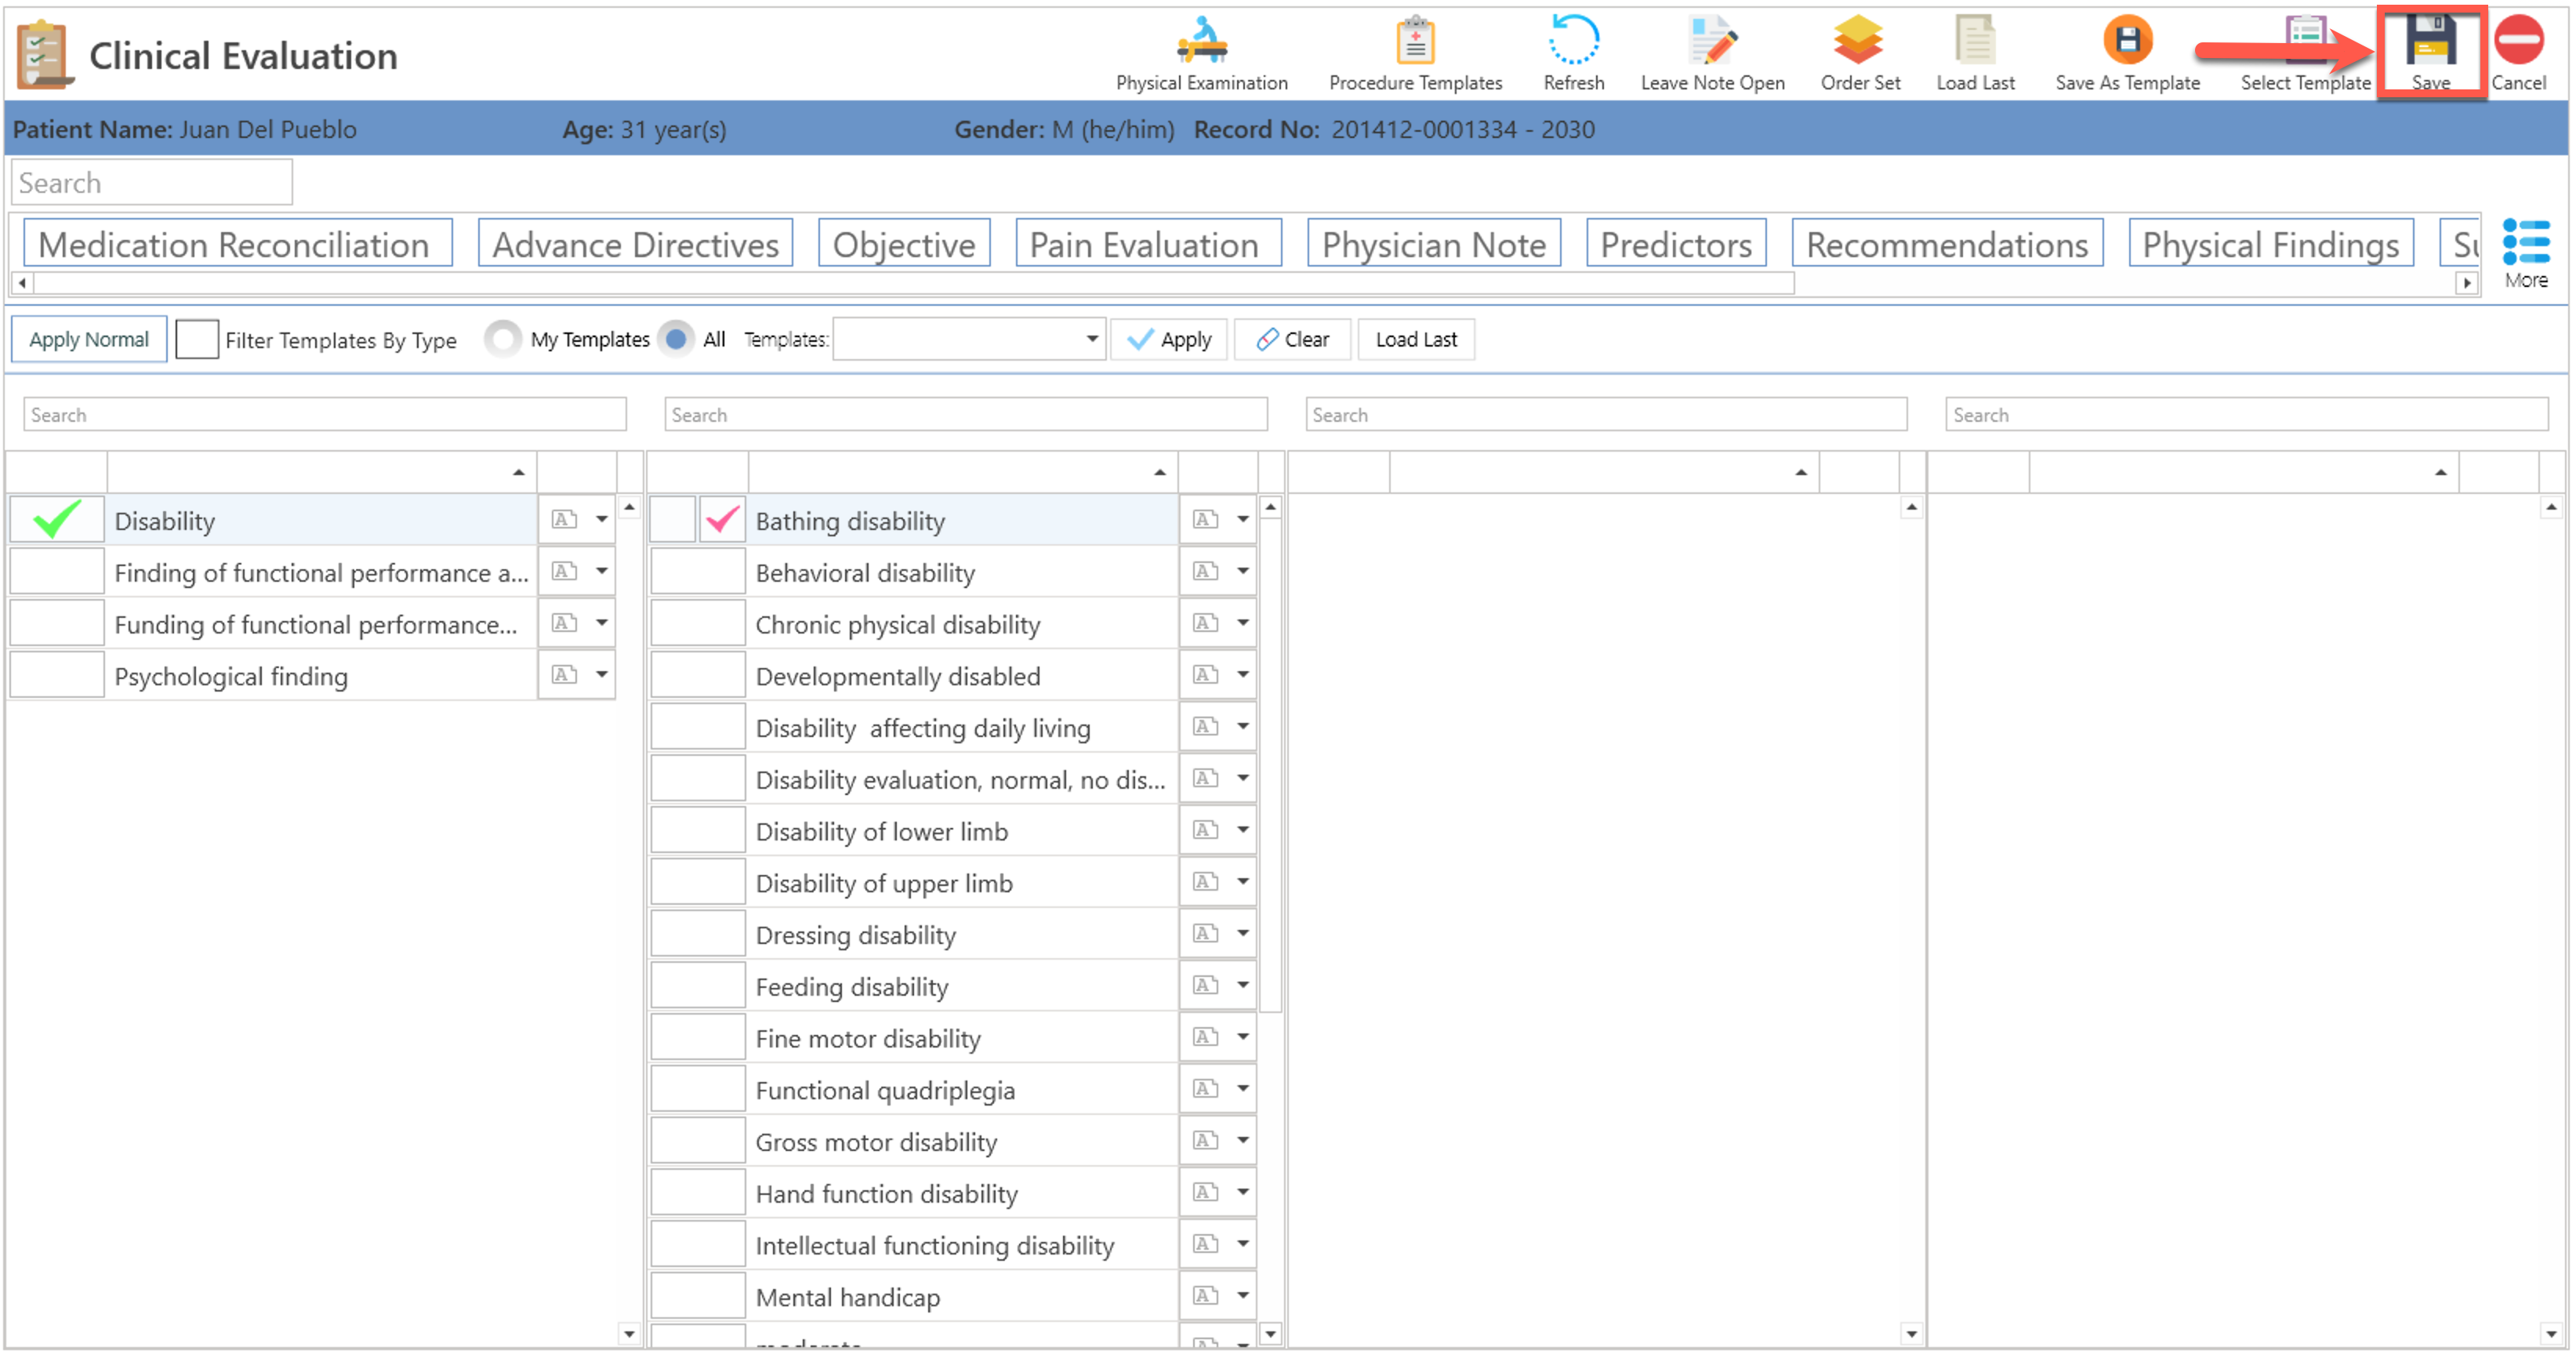Enable the Filter Templates By Type checkbox
Image resolution: width=2576 pixels, height=1358 pixels.
[197, 340]
